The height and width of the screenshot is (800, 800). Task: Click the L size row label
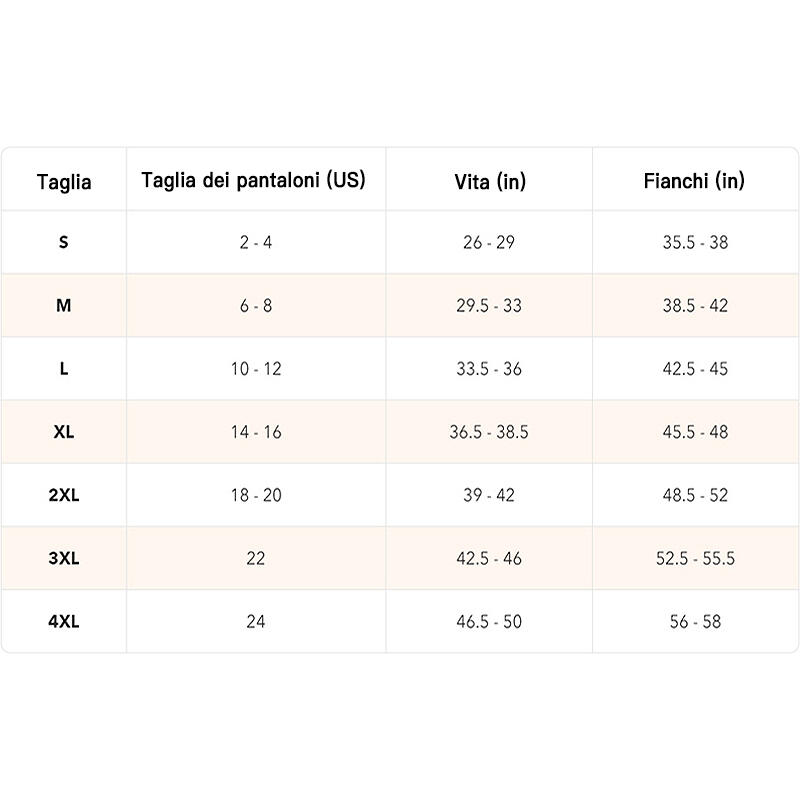pos(64,369)
